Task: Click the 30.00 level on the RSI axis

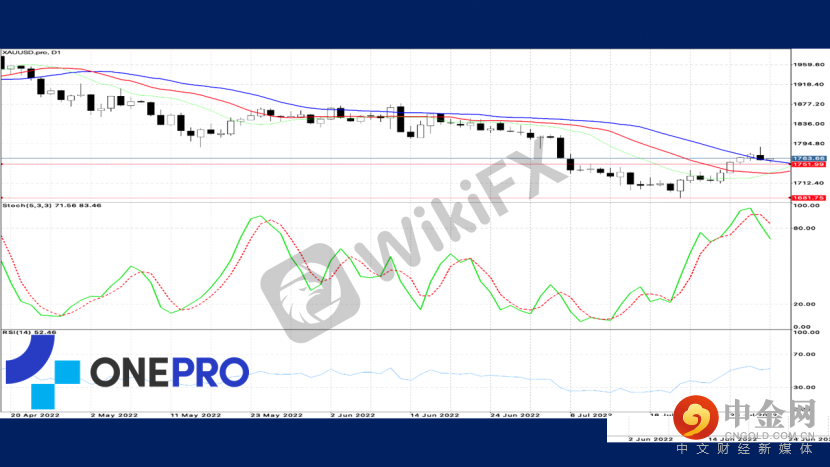Action: coord(804,388)
